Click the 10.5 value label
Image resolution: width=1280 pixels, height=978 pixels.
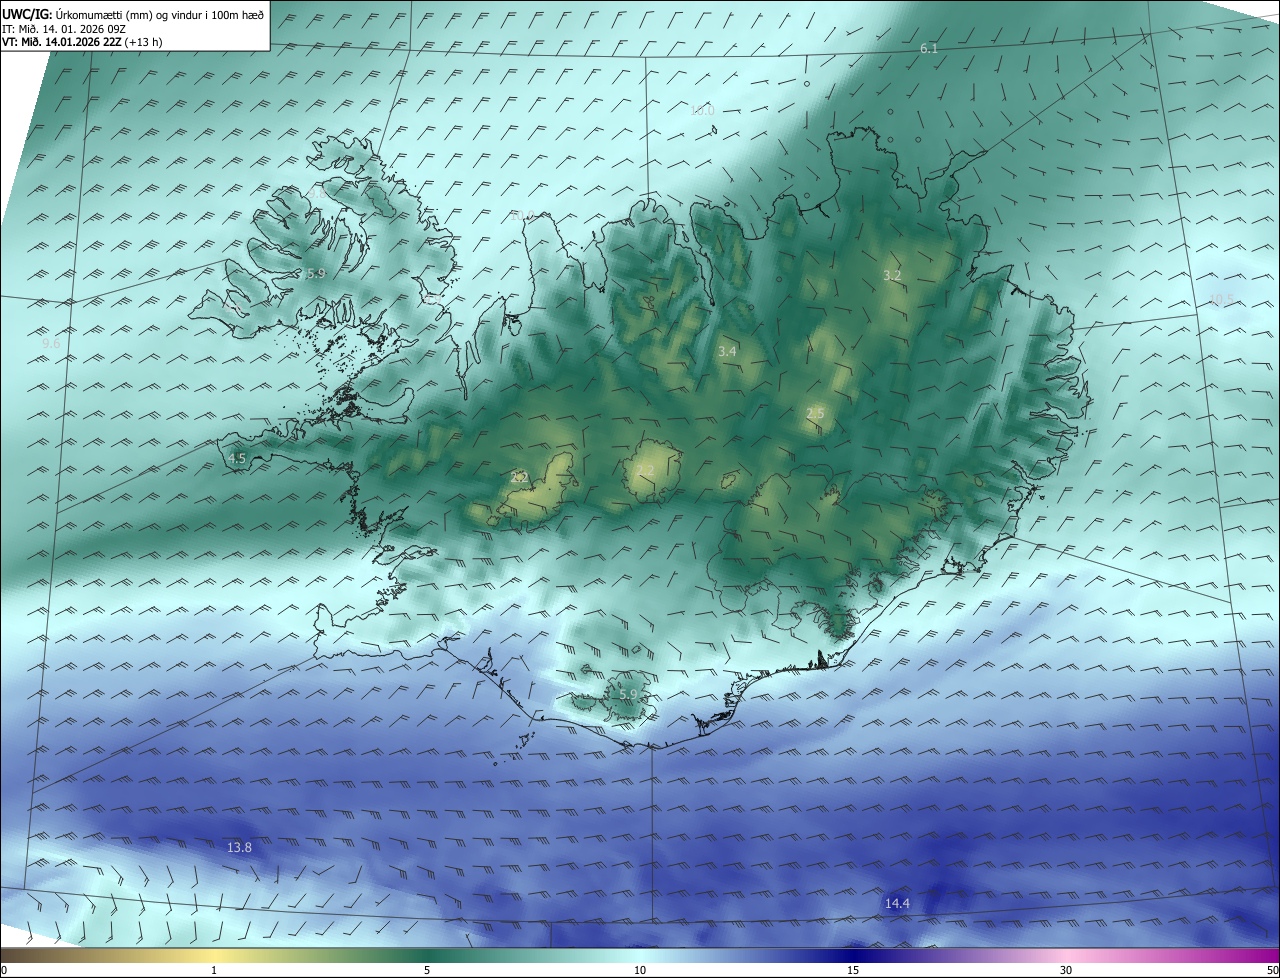pyautogui.click(x=1221, y=299)
